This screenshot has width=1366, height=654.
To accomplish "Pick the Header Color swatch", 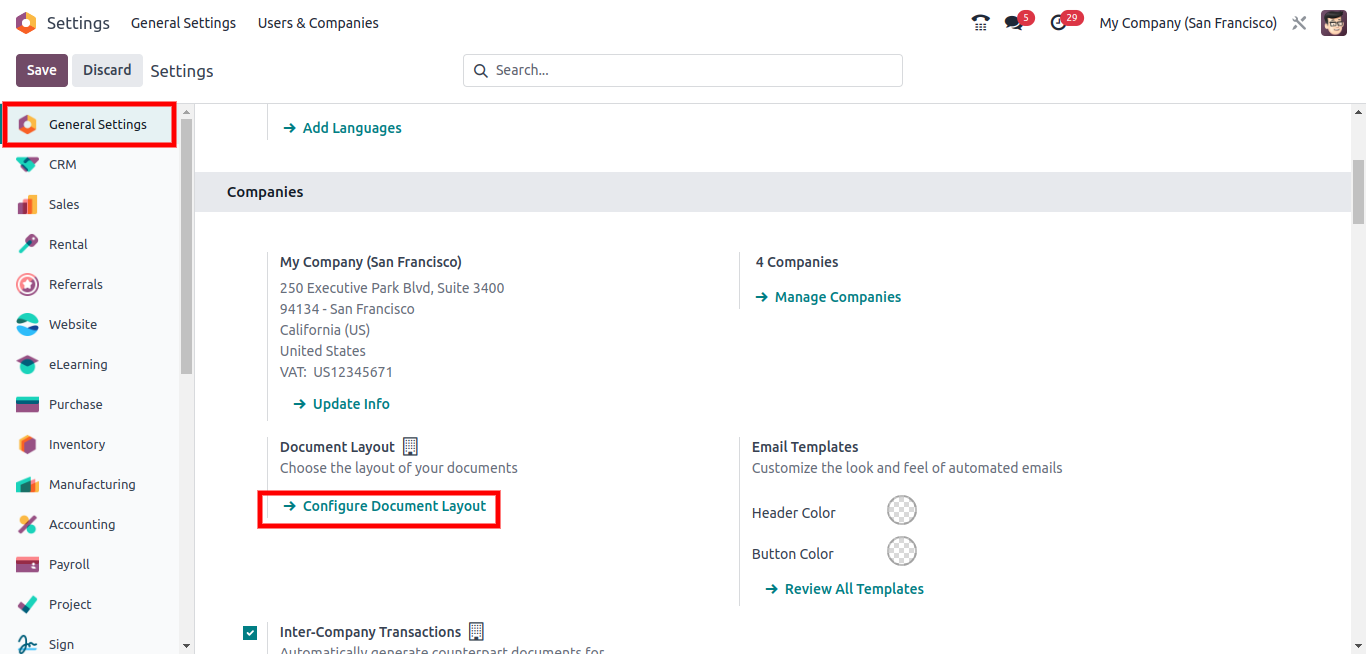I will click(902, 510).
